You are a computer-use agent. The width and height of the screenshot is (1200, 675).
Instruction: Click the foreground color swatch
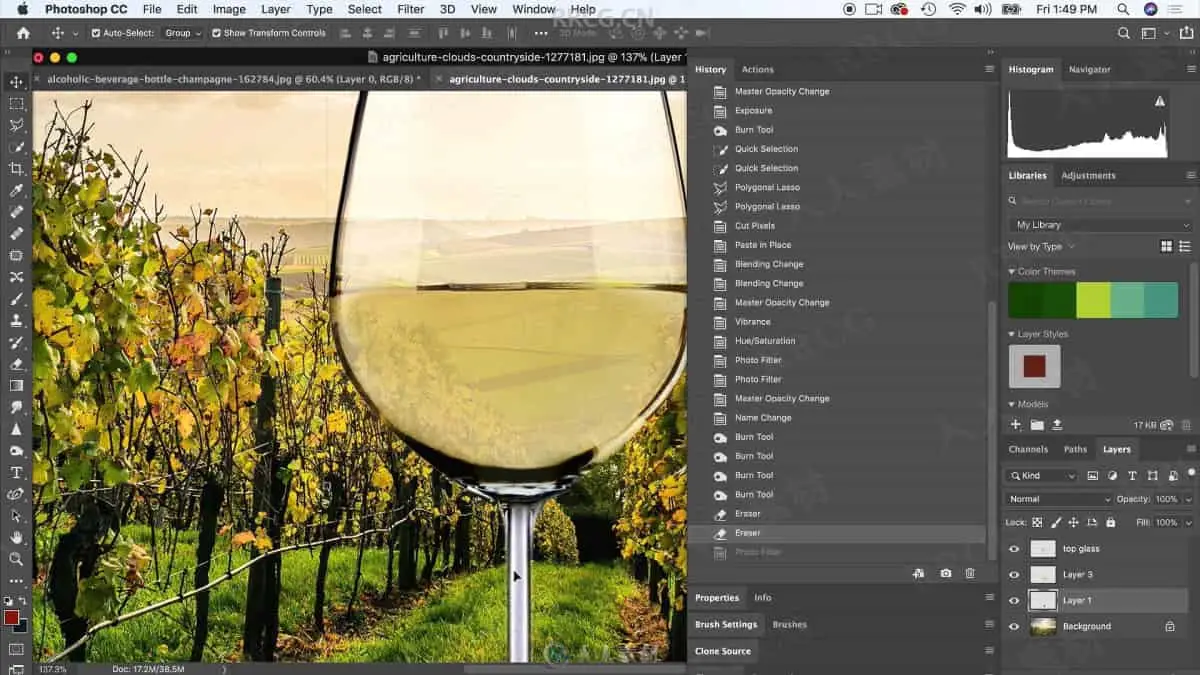point(11,618)
